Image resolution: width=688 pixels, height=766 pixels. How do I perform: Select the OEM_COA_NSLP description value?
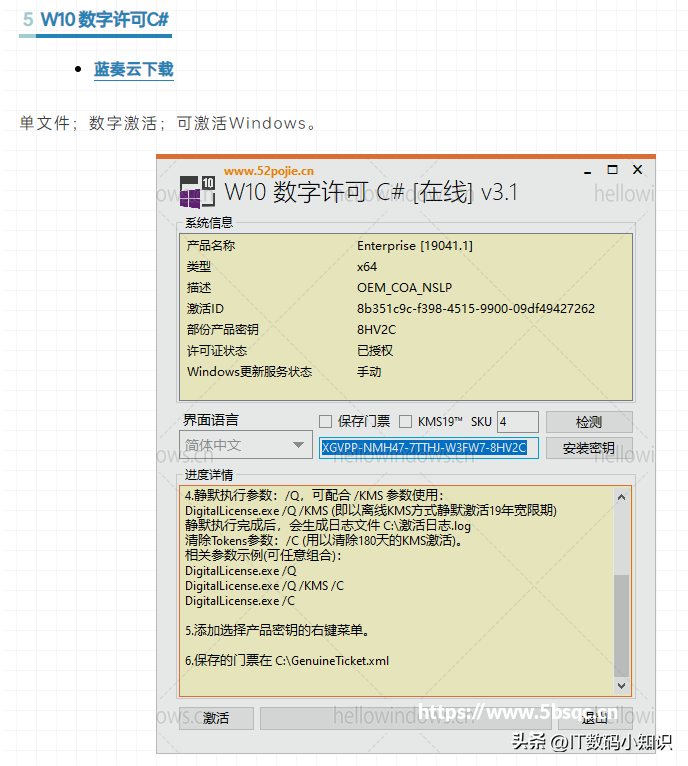(405, 288)
